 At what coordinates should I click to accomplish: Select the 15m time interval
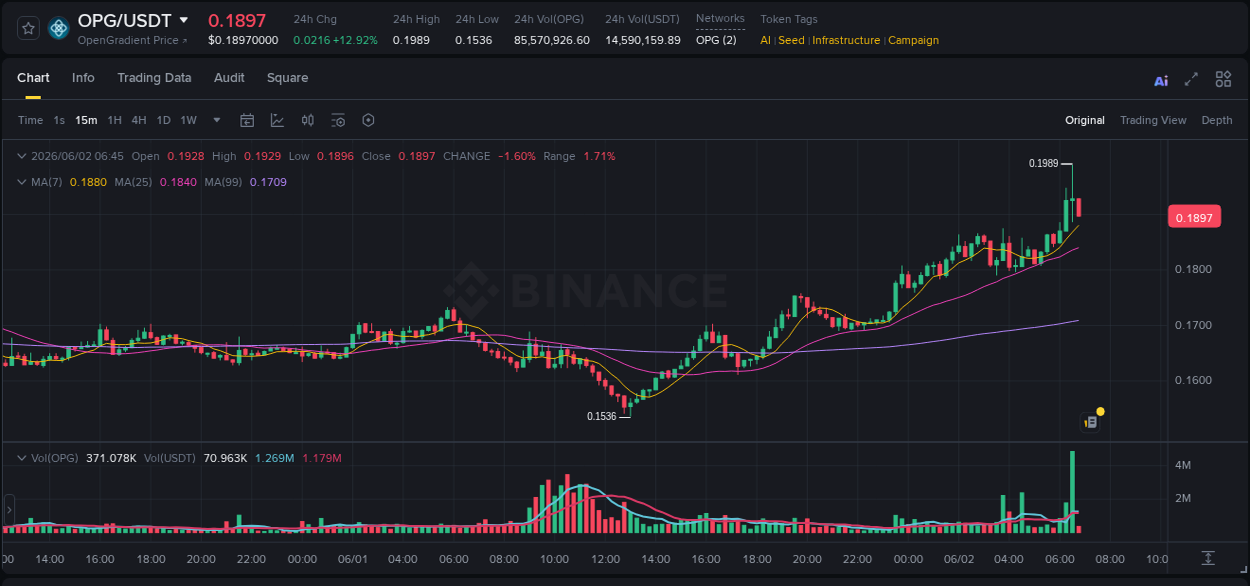pyautogui.click(x=86, y=120)
